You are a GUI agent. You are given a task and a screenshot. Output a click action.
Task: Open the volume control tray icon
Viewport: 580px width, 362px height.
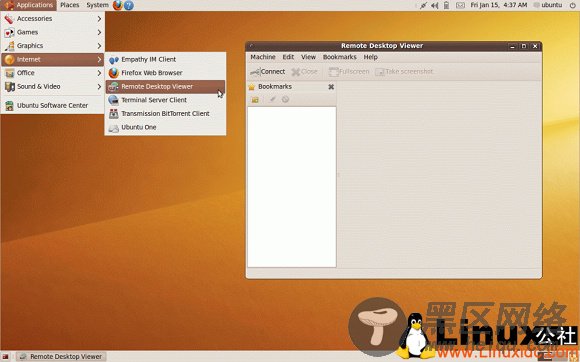[x=435, y=5]
